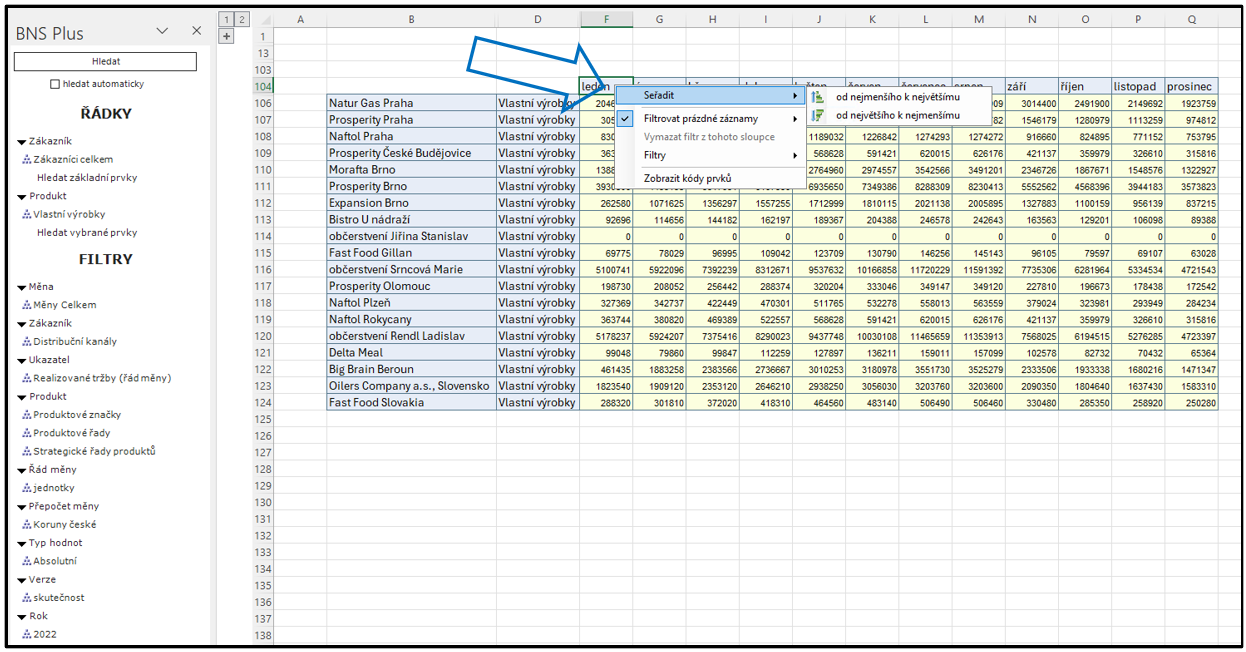Click the Bistro U nádraží cell
Image resolution: width=1246 pixels, height=652 pixels.
(x=411, y=219)
